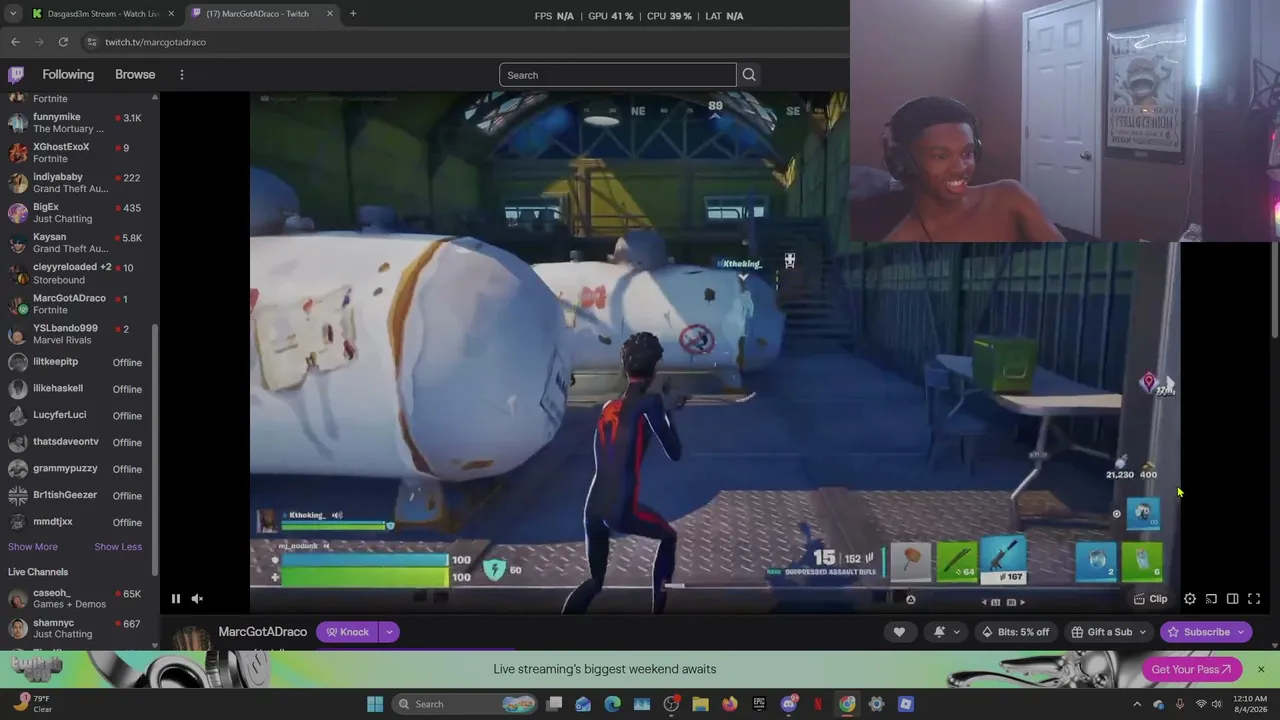Subscribe to MarcGotADraco
The width and height of the screenshot is (1280, 720).
(1205, 632)
